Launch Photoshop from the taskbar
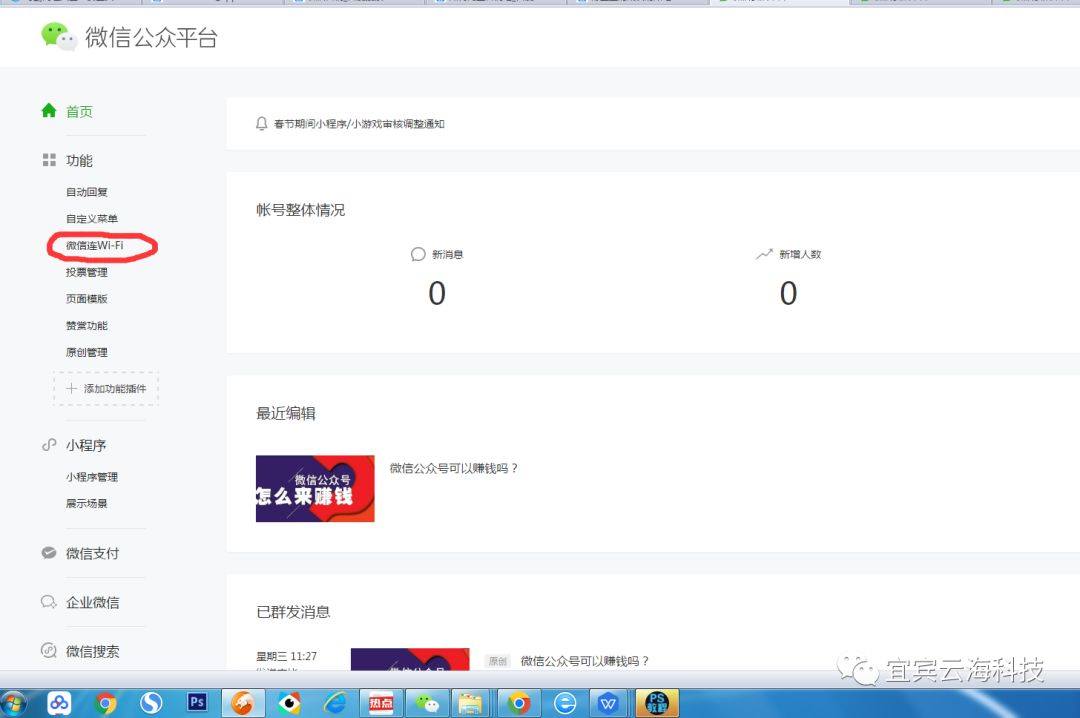This screenshot has height=718, width=1080. tap(197, 702)
